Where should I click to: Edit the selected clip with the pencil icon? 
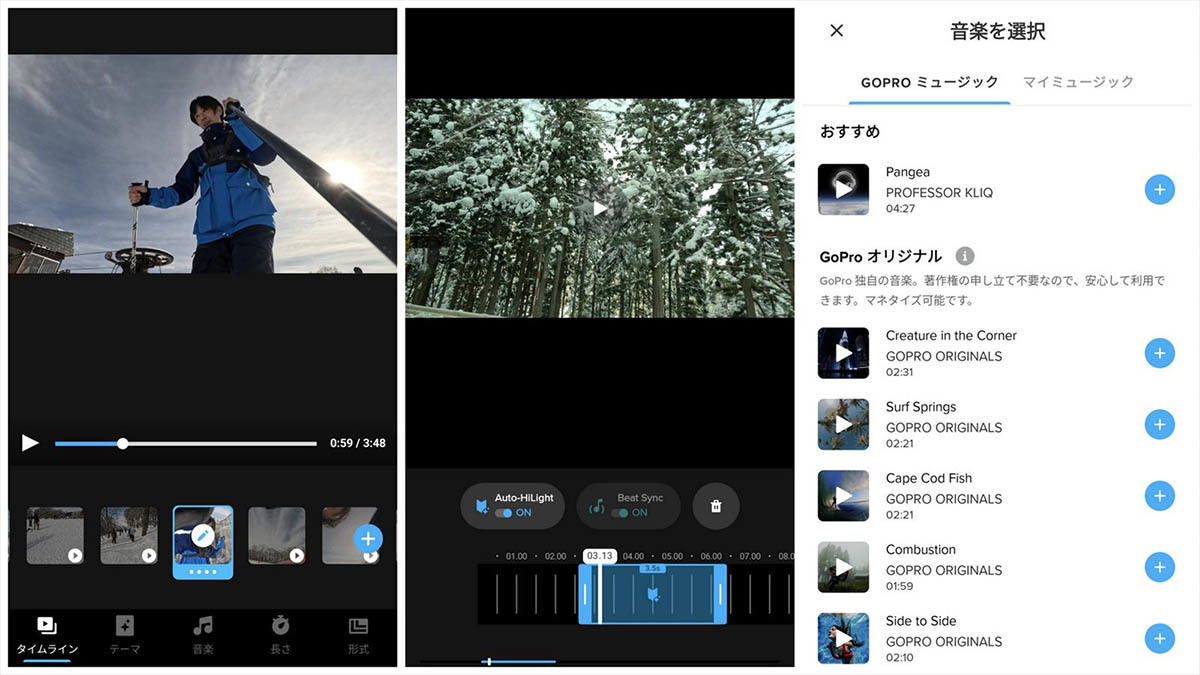pyautogui.click(x=203, y=536)
